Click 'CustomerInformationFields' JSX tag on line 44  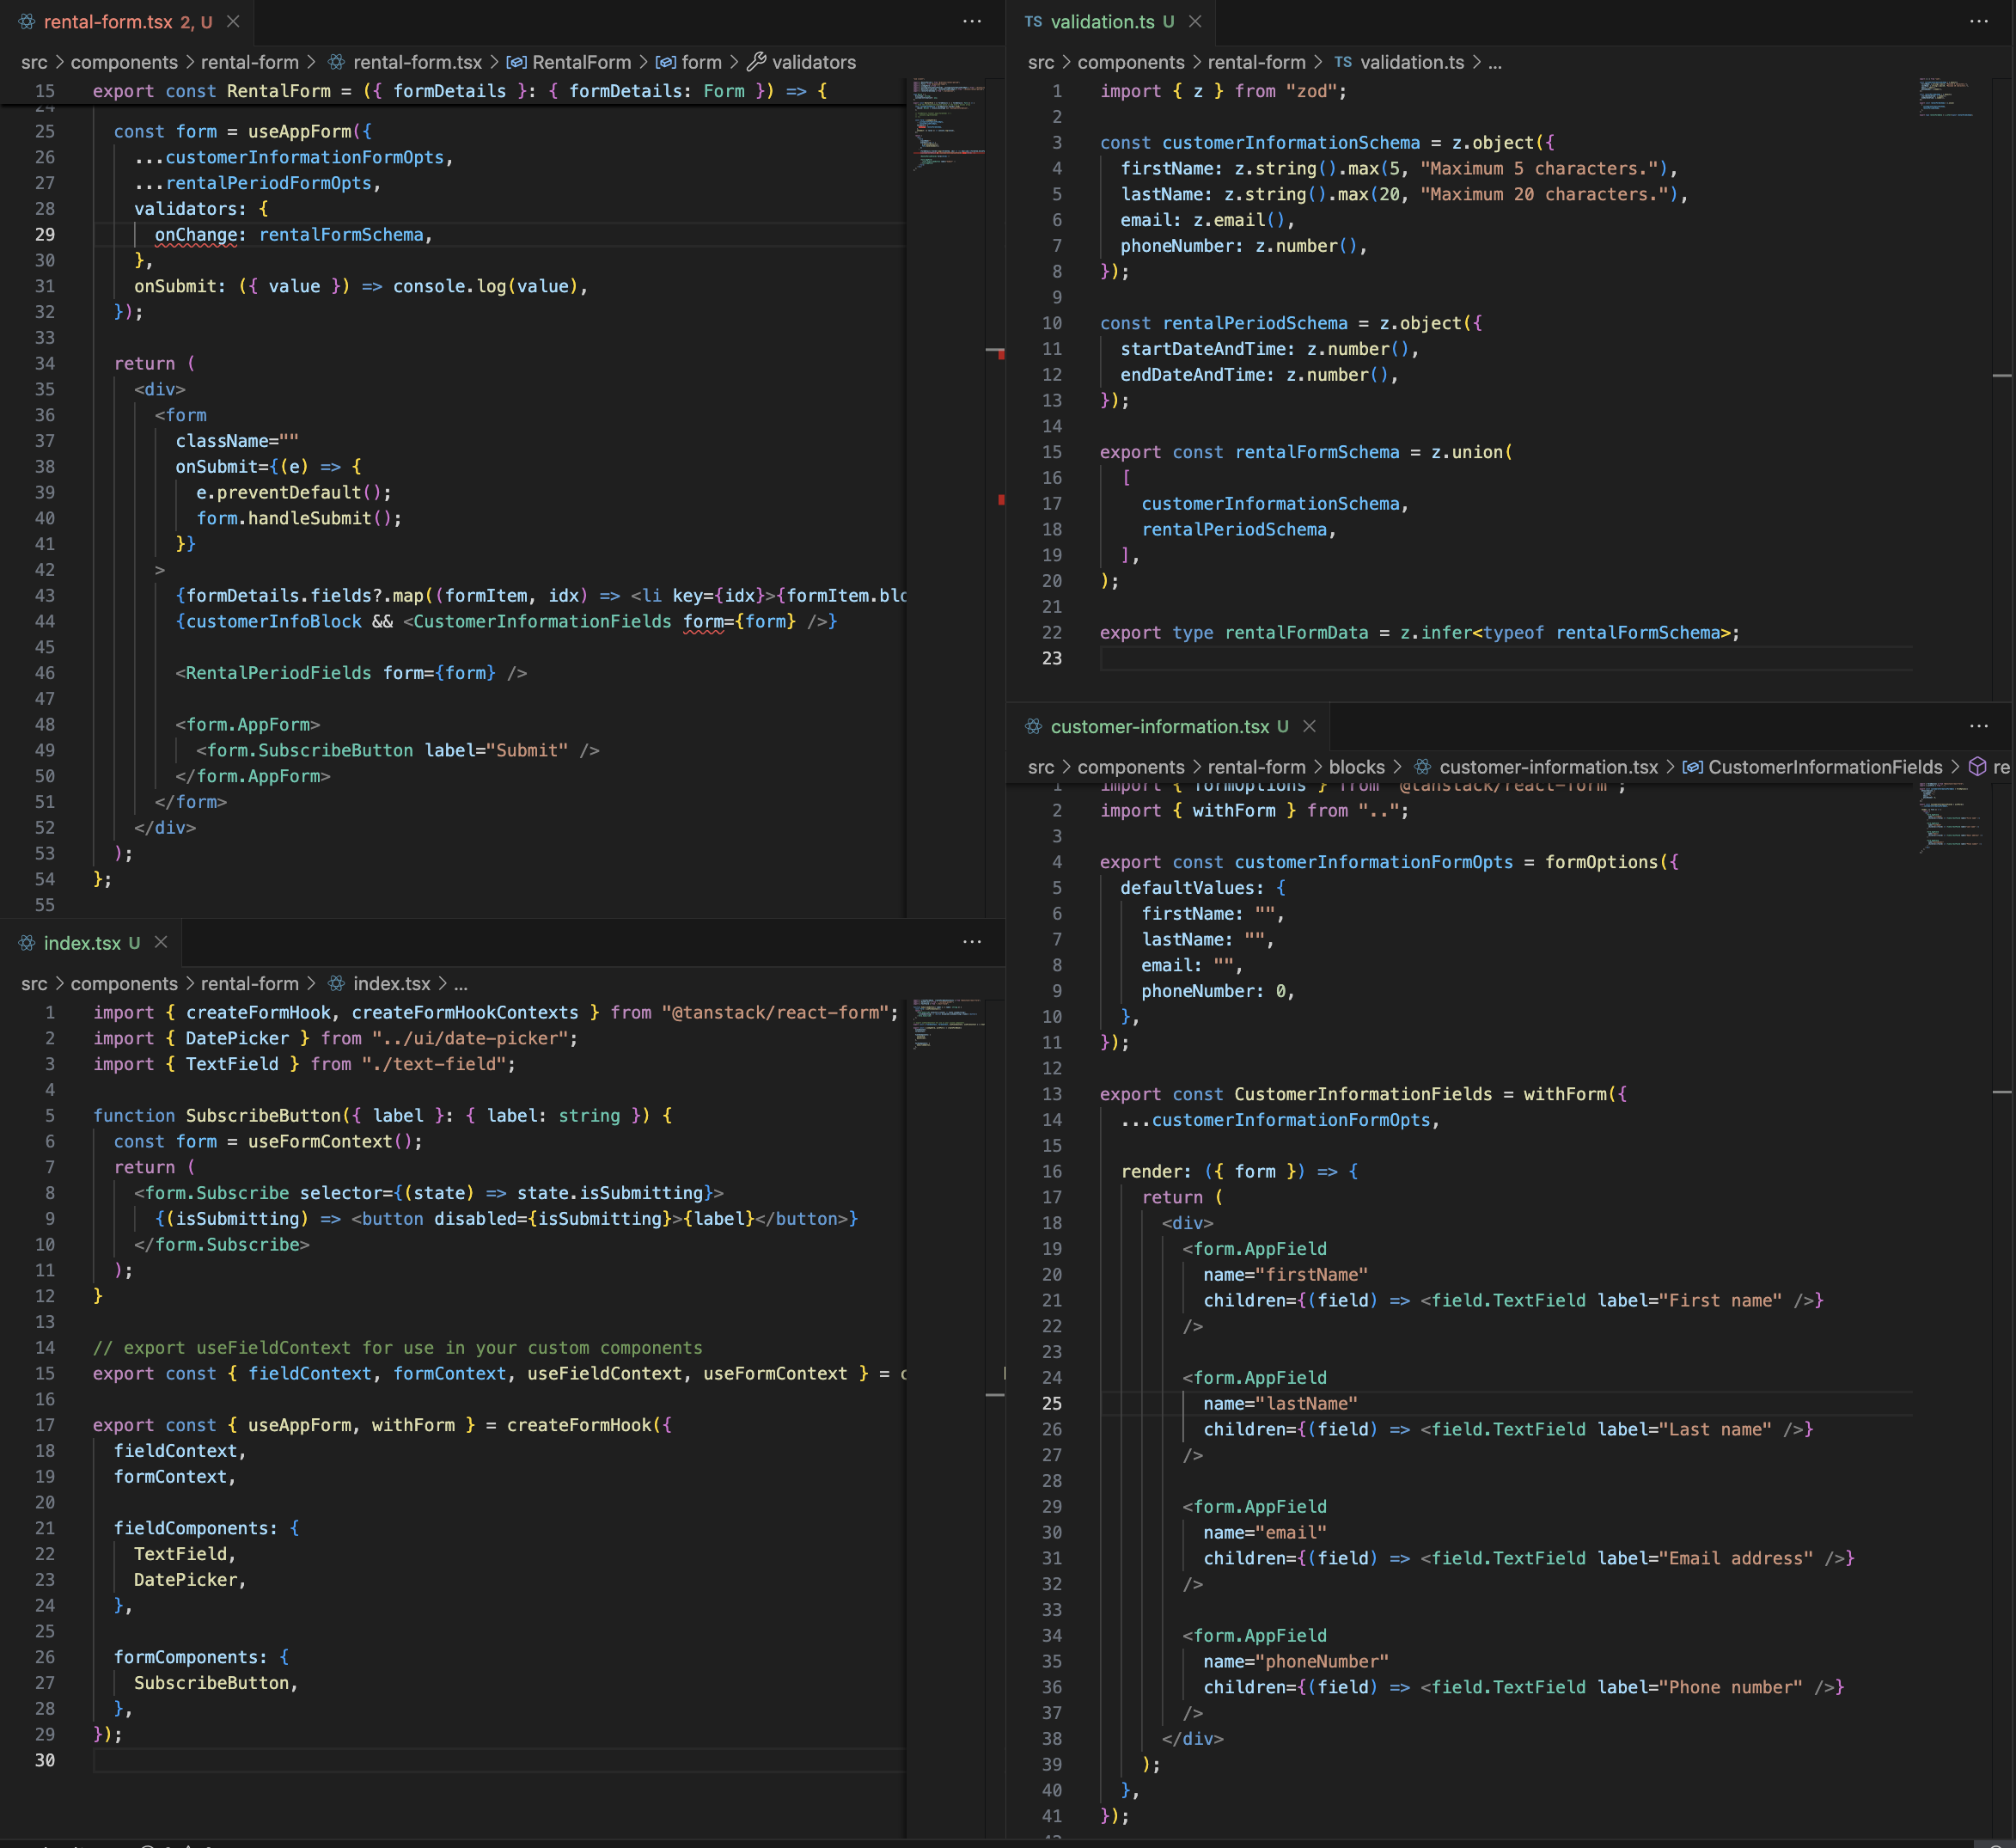542,621
